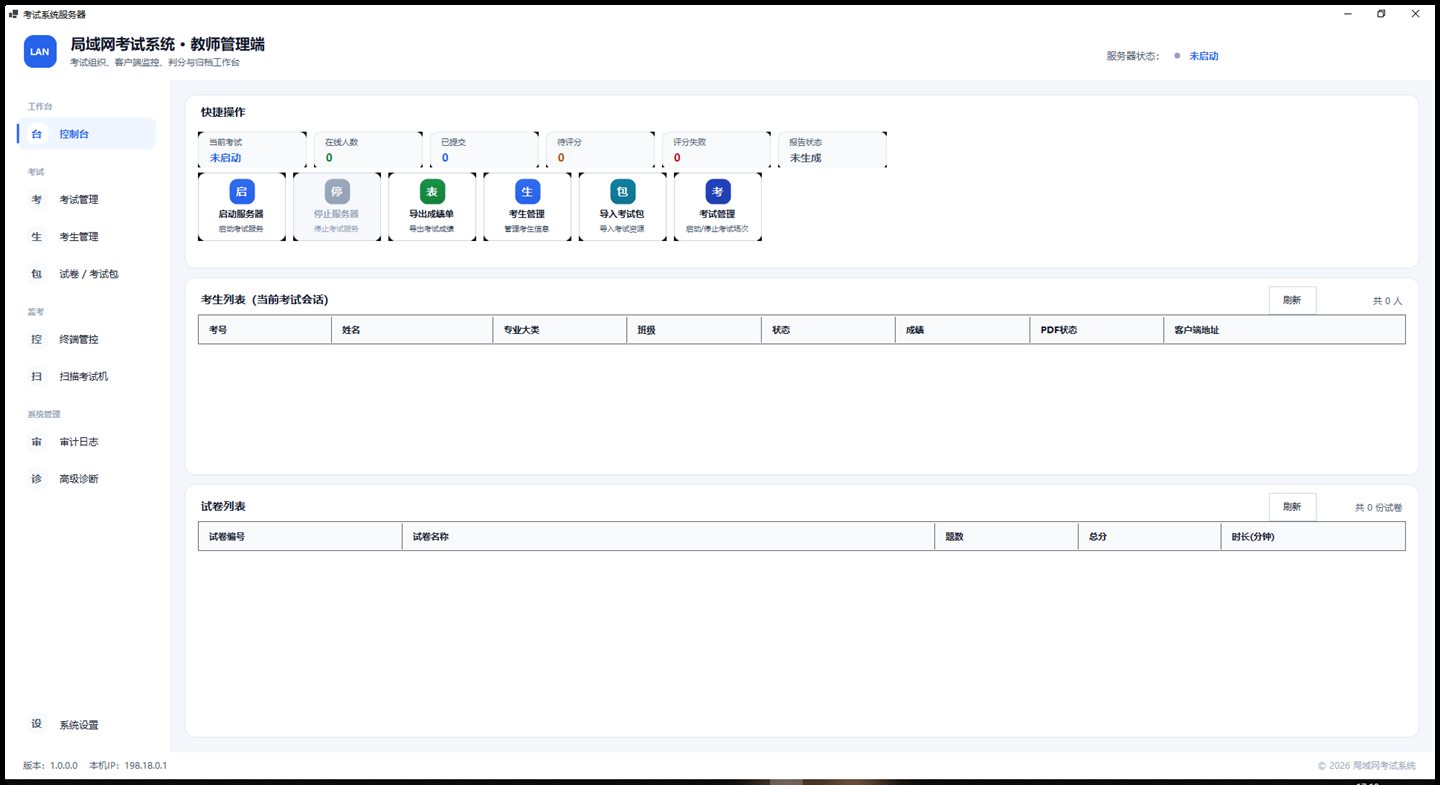Viewport: 1440px width, 785px height.
Task: Click the 考试管理 quick action card
Action: pos(717,207)
